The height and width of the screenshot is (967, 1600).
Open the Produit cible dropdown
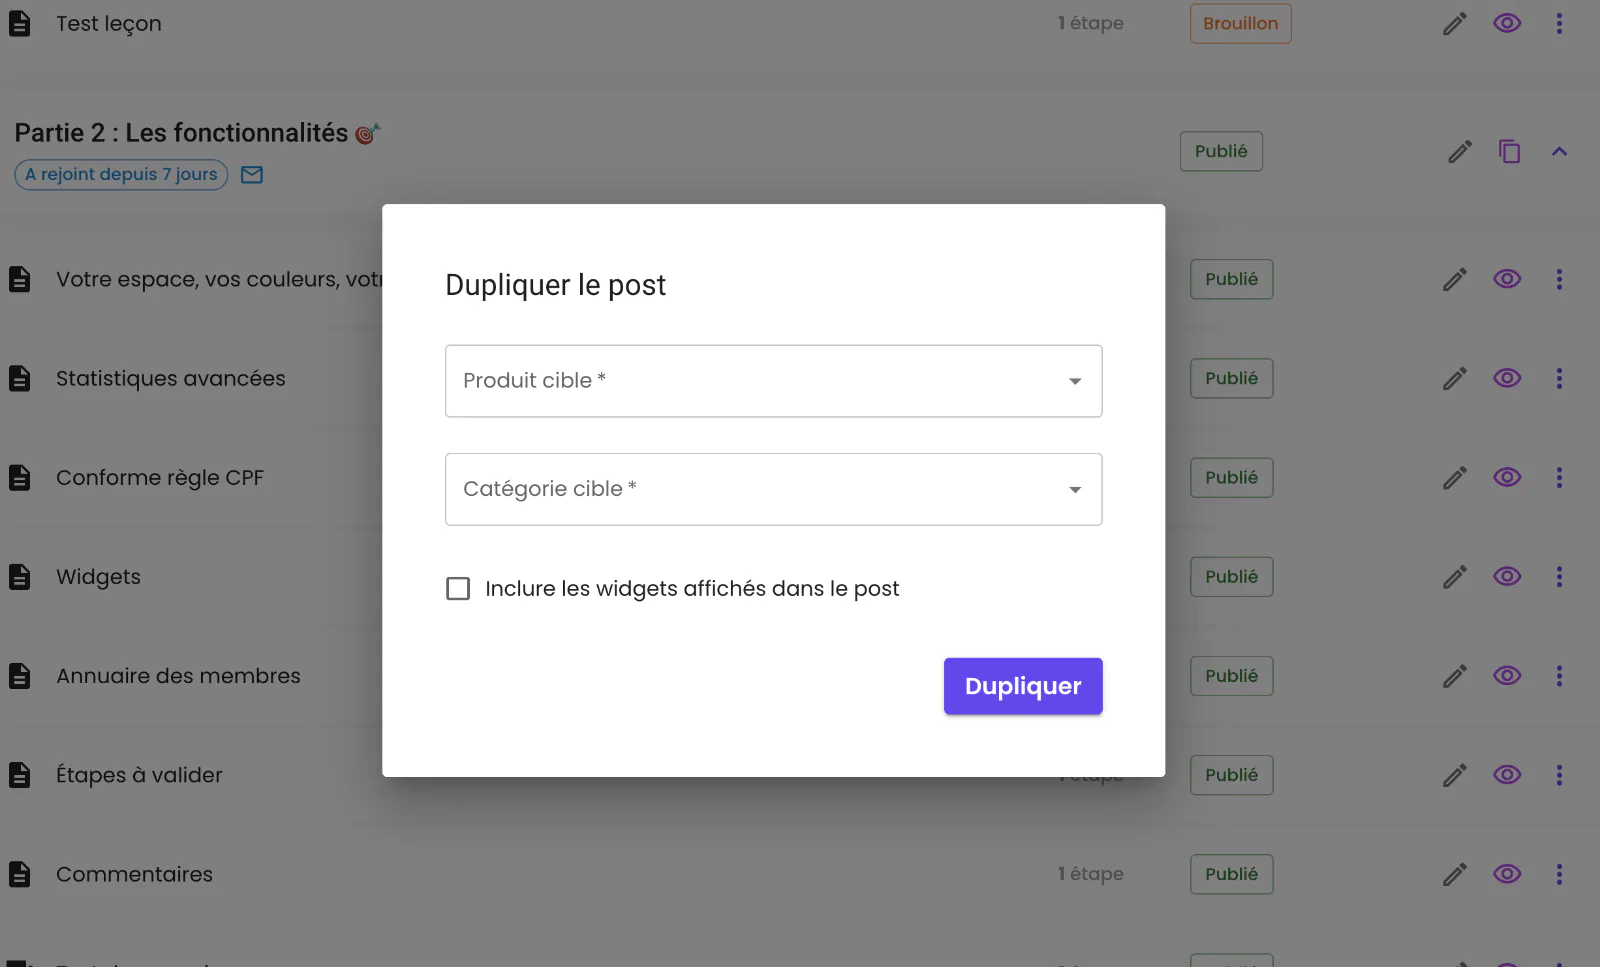[774, 381]
